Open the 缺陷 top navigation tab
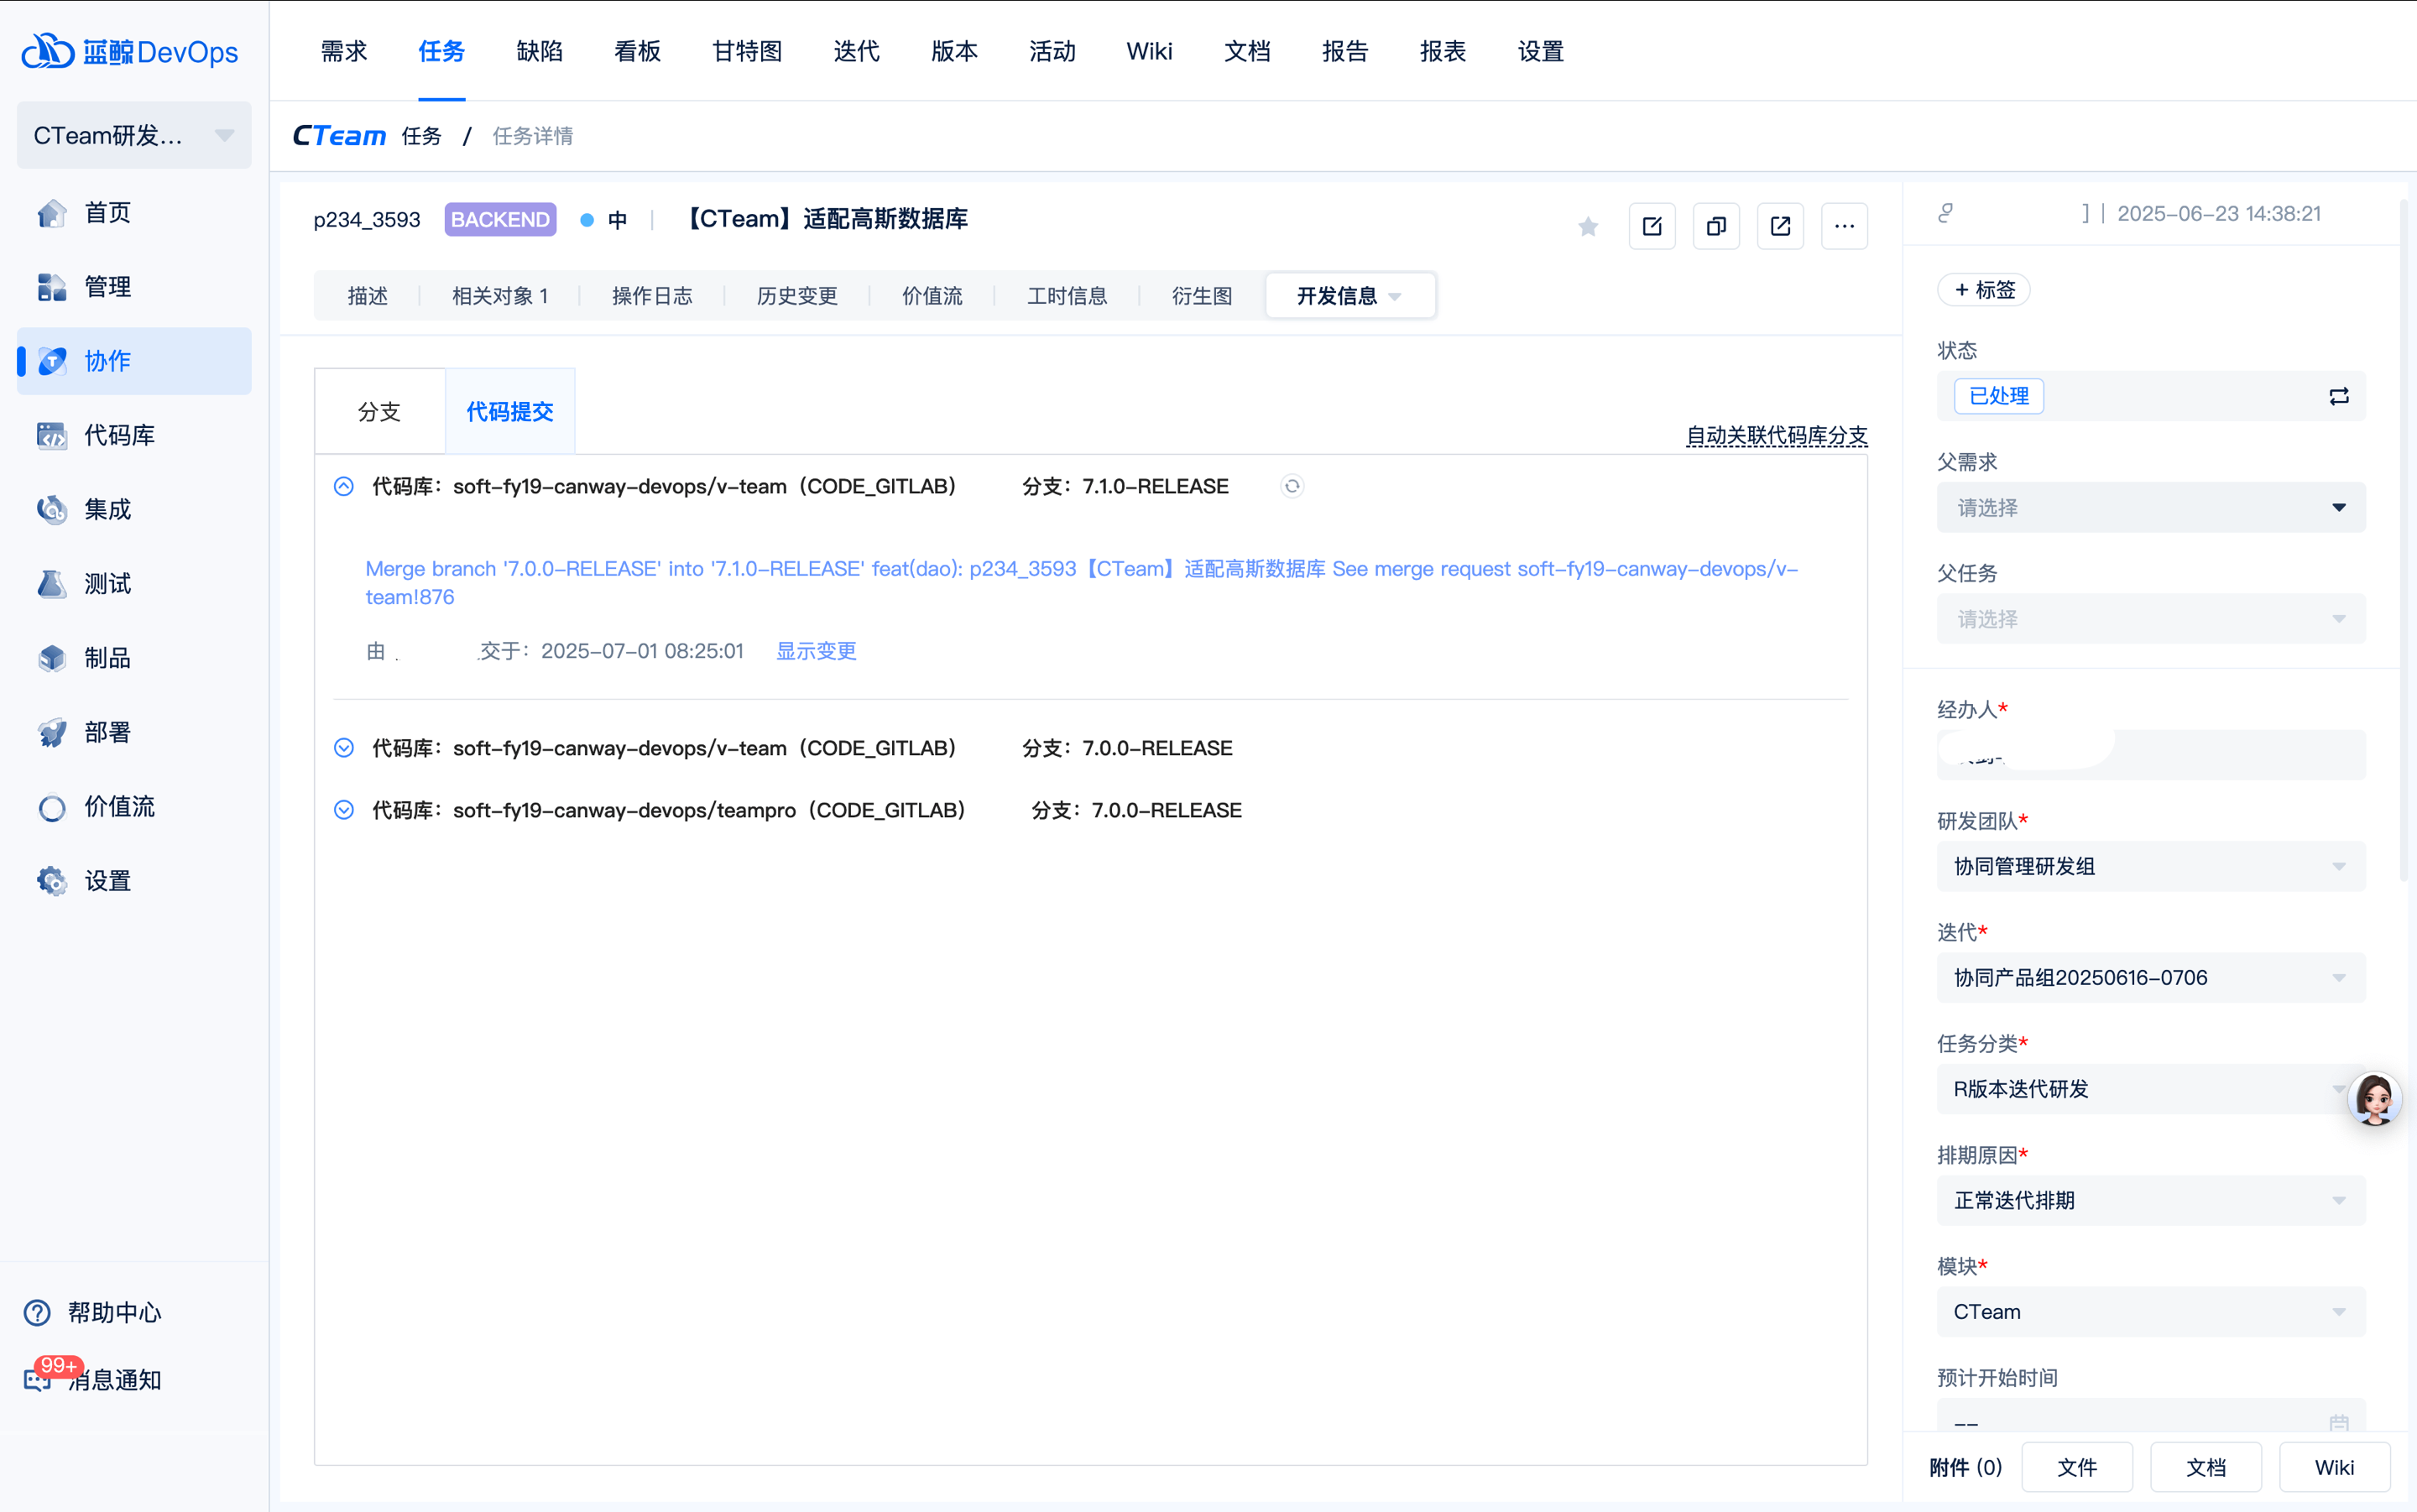Viewport: 2417px width, 1512px height. coord(539,51)
